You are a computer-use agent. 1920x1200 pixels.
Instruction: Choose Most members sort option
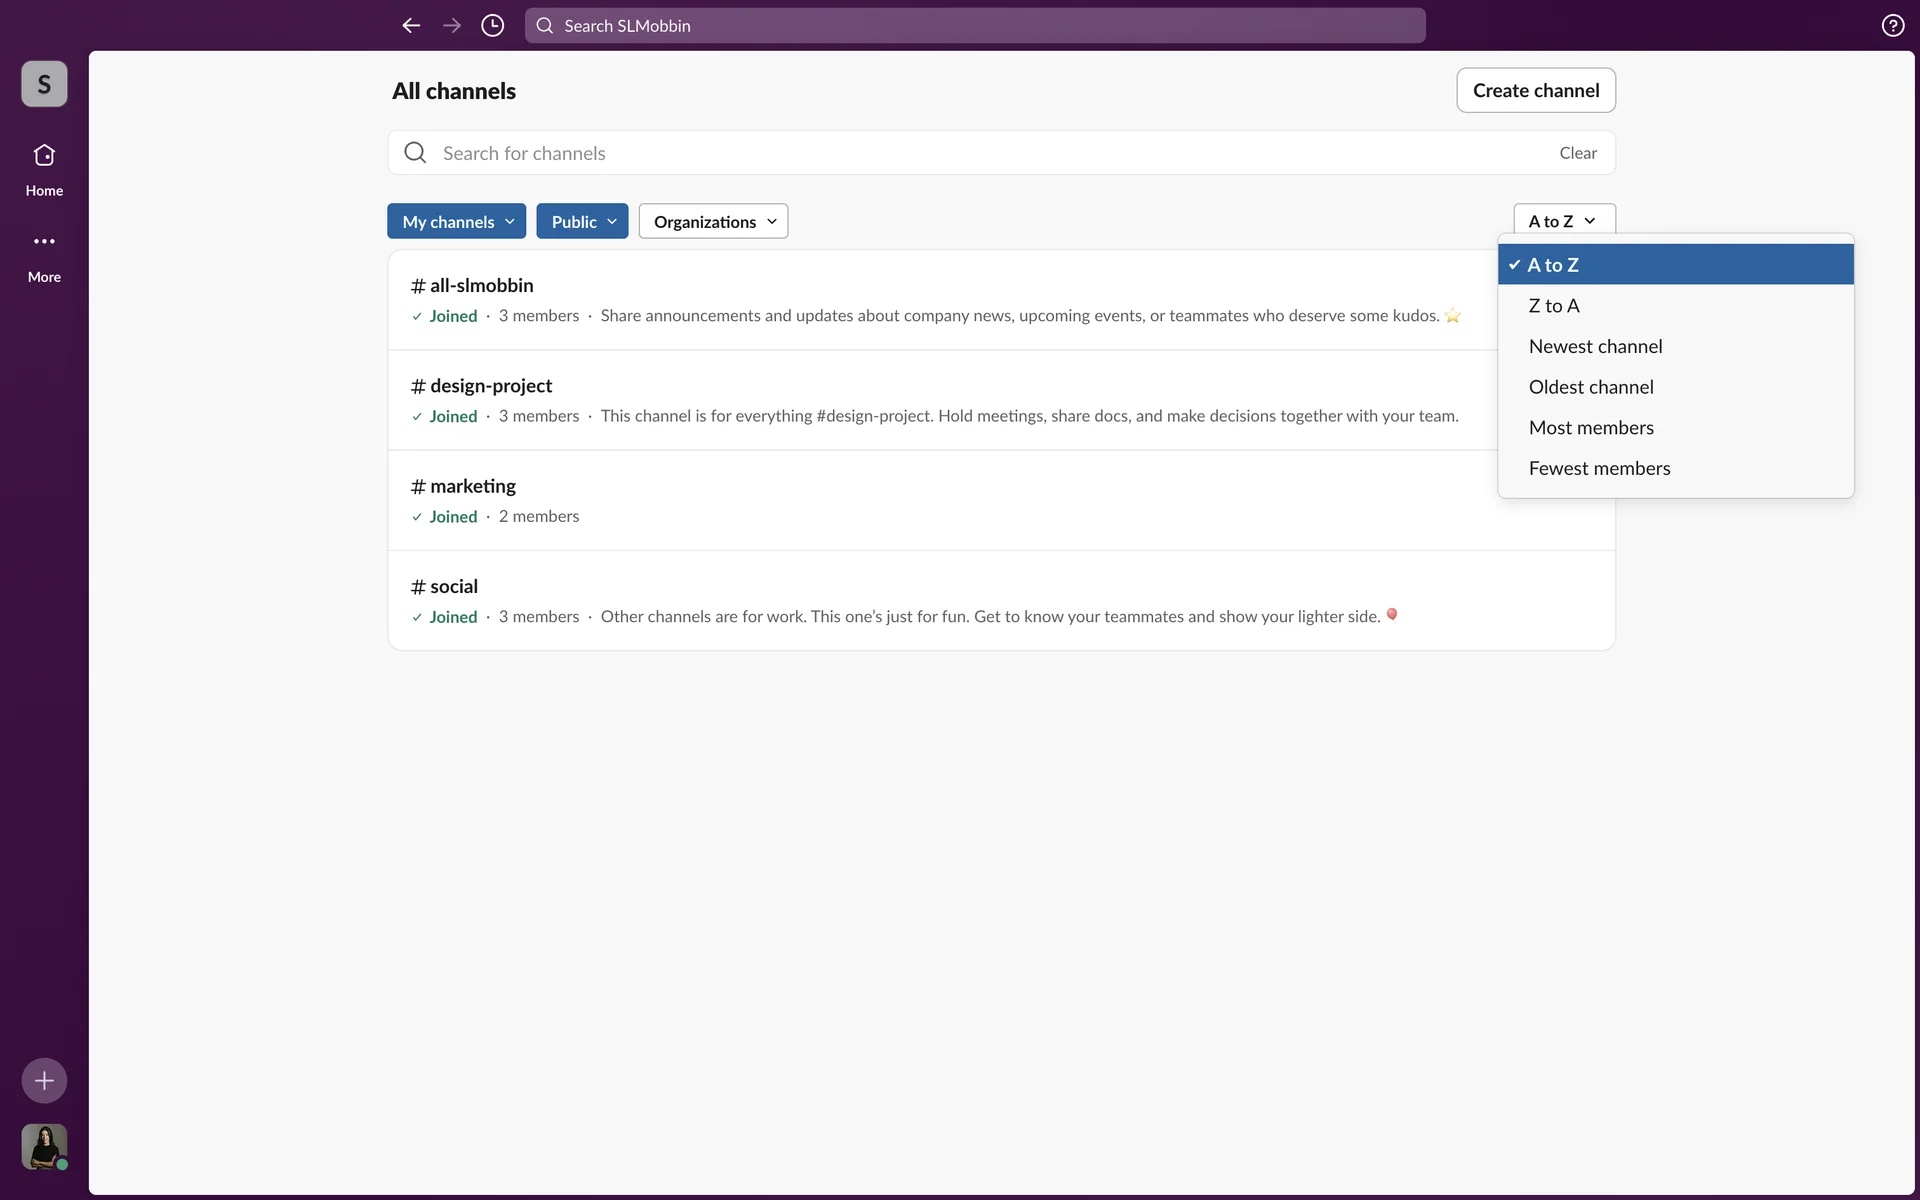tap(1591, 428)
